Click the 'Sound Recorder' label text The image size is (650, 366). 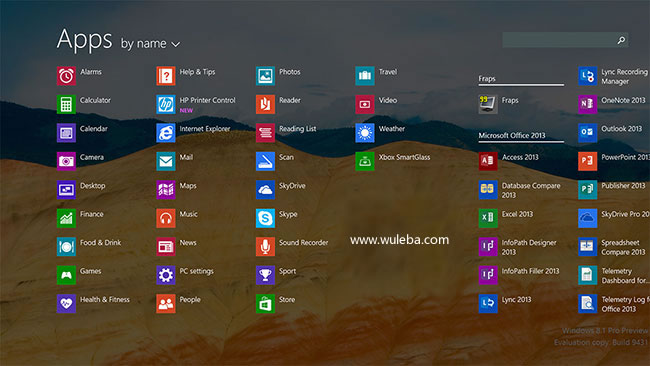tap(303, 242)
